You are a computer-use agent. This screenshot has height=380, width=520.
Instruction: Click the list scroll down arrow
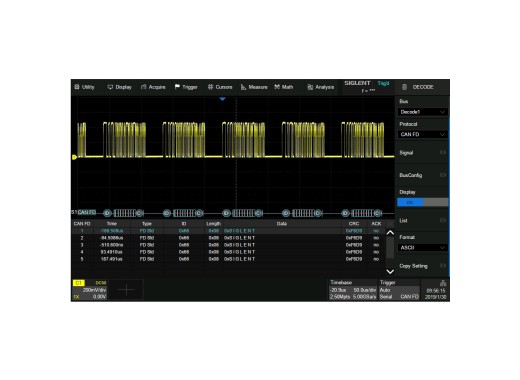[390, 272]
